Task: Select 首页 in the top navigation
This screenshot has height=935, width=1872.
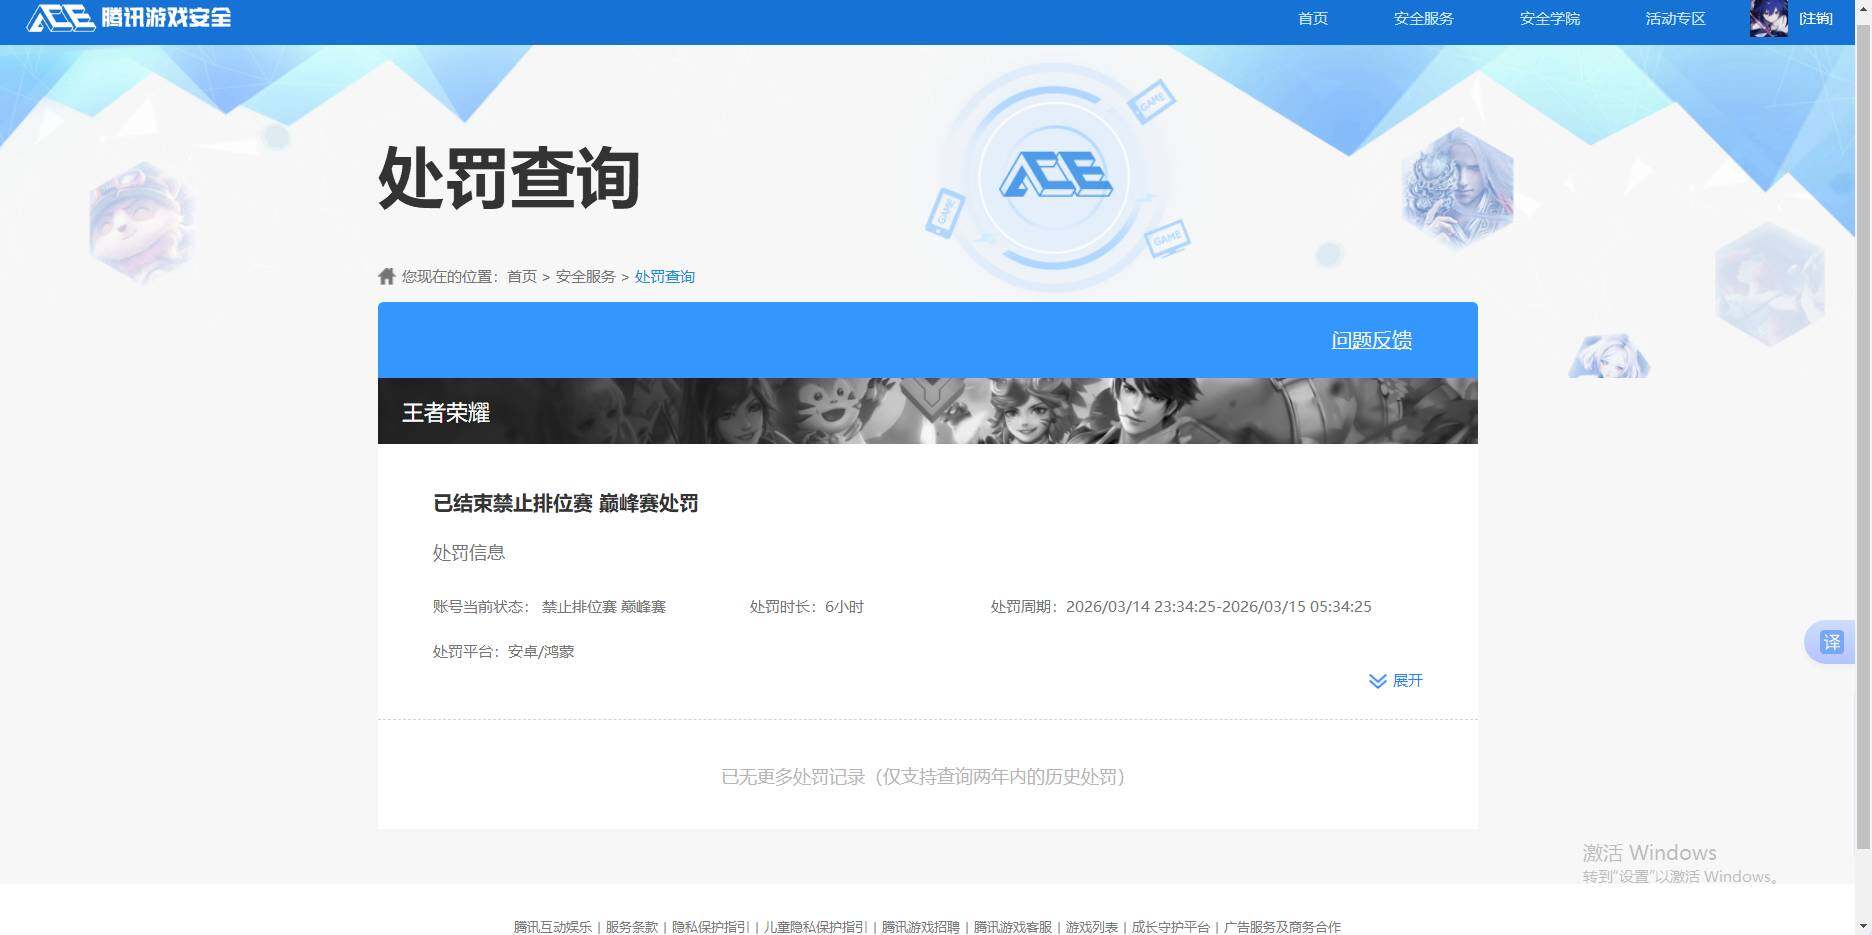Action: click(x=1312, y=18)
